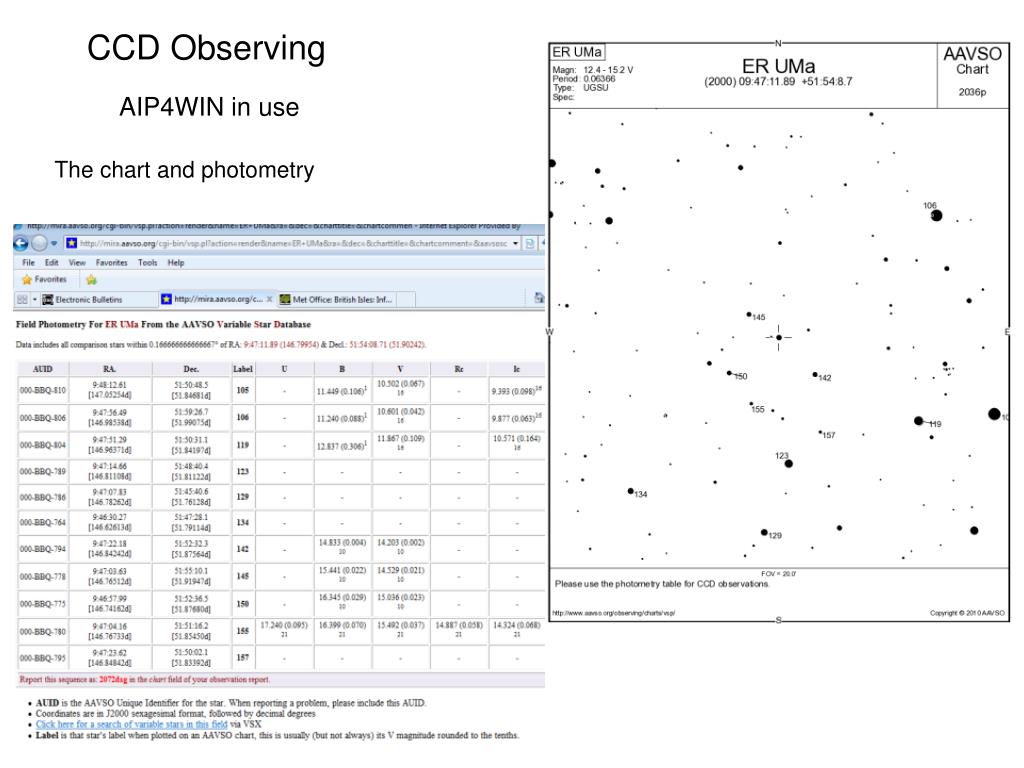Click the red ER UMa link in the page heading
Image resolution: width=1024 pixels, height=768 pixels.
(x=122, y=325)
